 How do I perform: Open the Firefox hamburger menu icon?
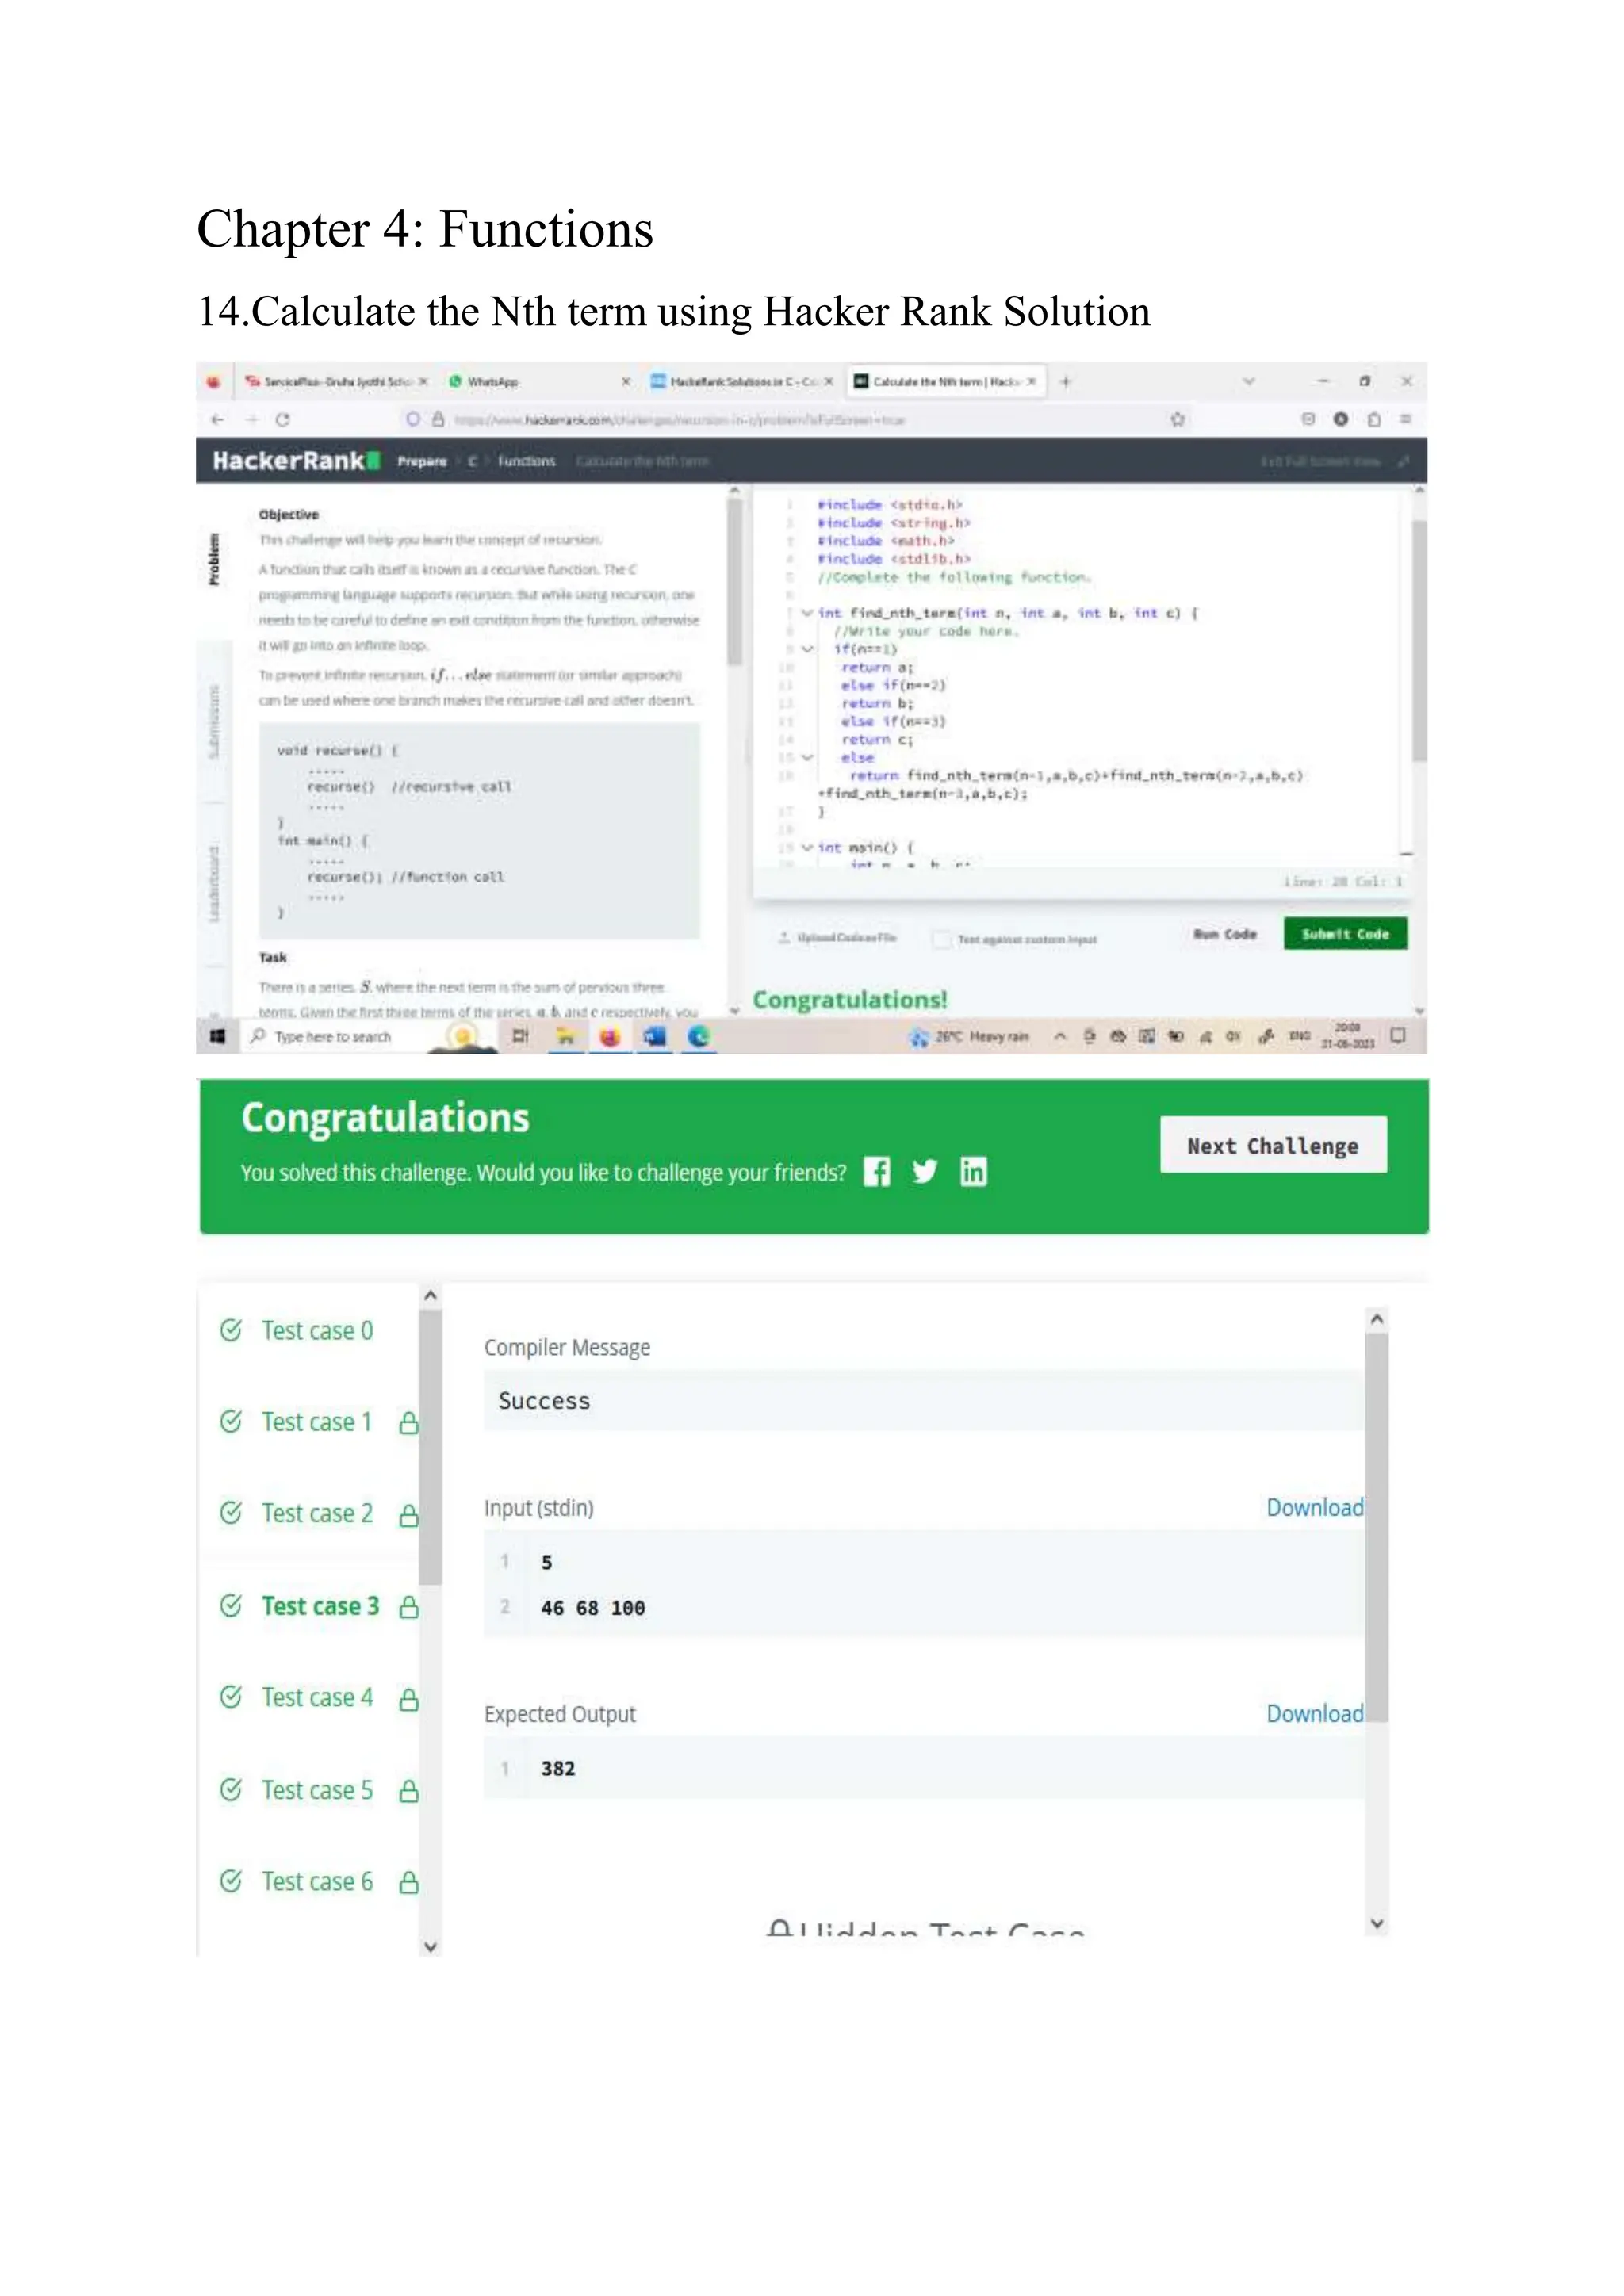1405,419
